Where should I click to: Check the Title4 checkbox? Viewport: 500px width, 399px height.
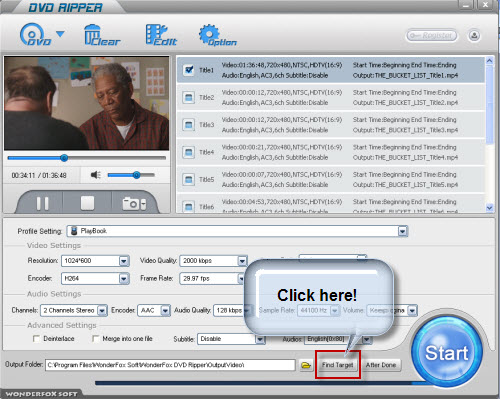click(189, 152)
